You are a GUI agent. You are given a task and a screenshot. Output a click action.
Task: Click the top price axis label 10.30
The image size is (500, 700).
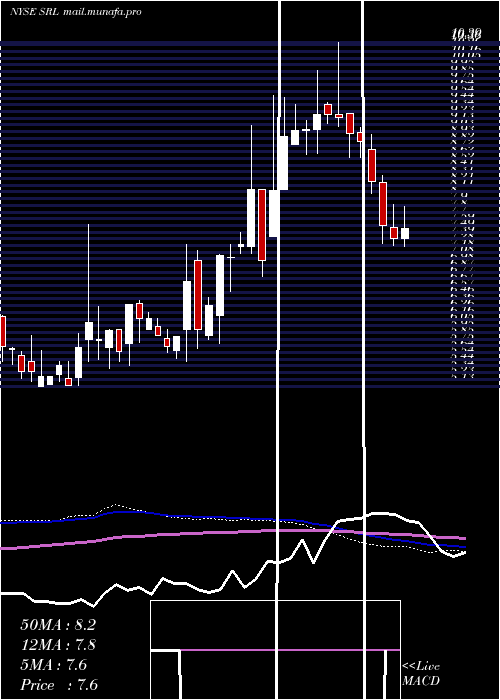coord(466,33)
